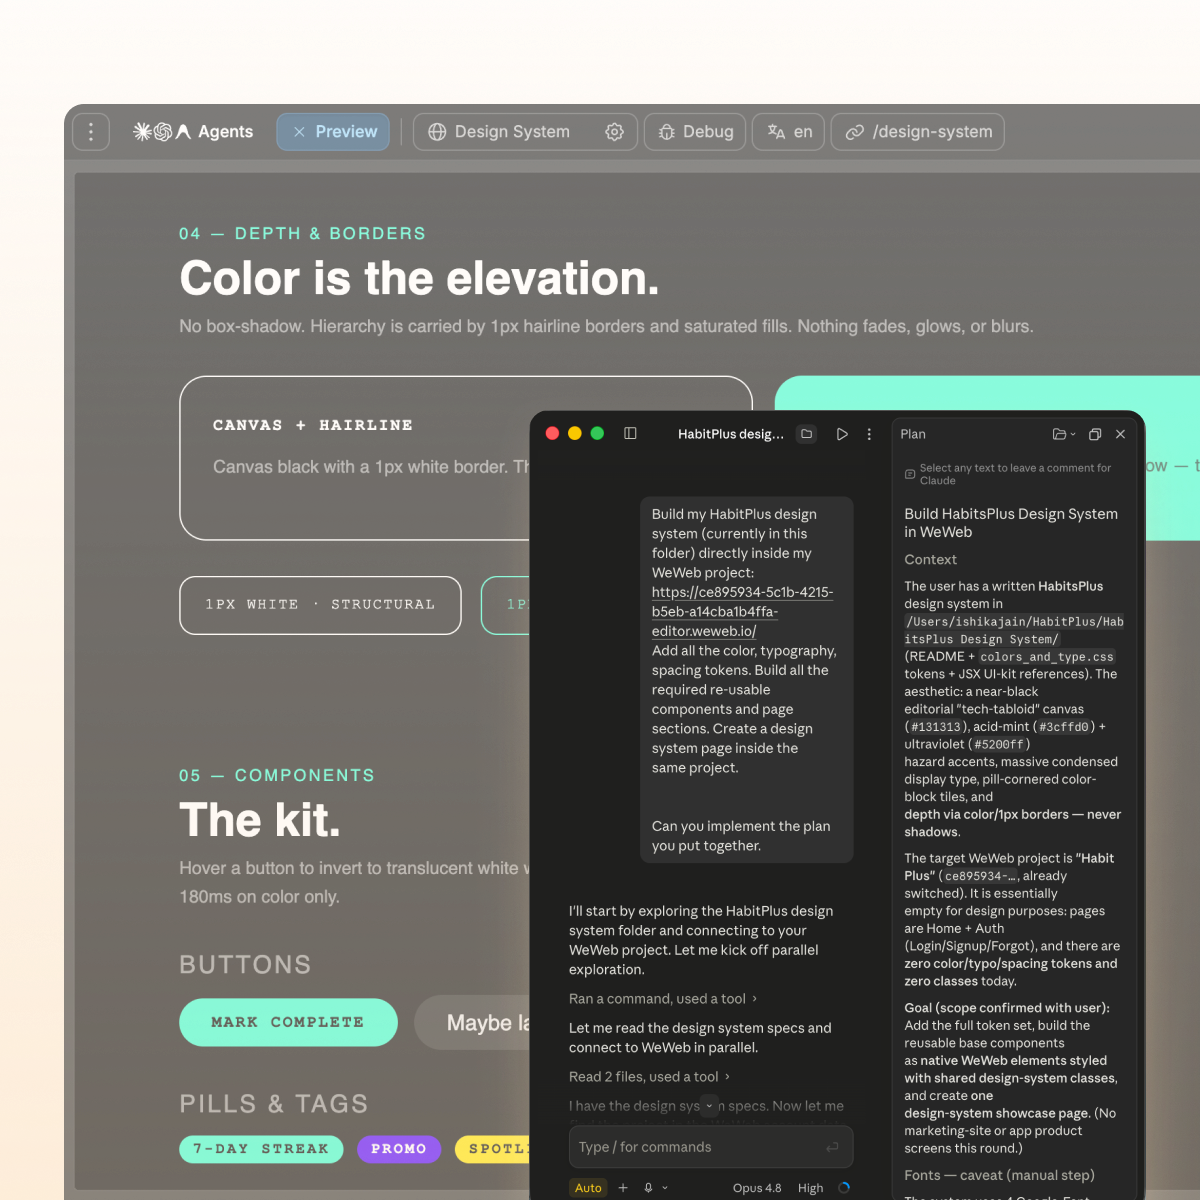Click the '05 — COMPONENTS' label
Viewport: 1200px width, 1200px height.
[x=277, y=775]
